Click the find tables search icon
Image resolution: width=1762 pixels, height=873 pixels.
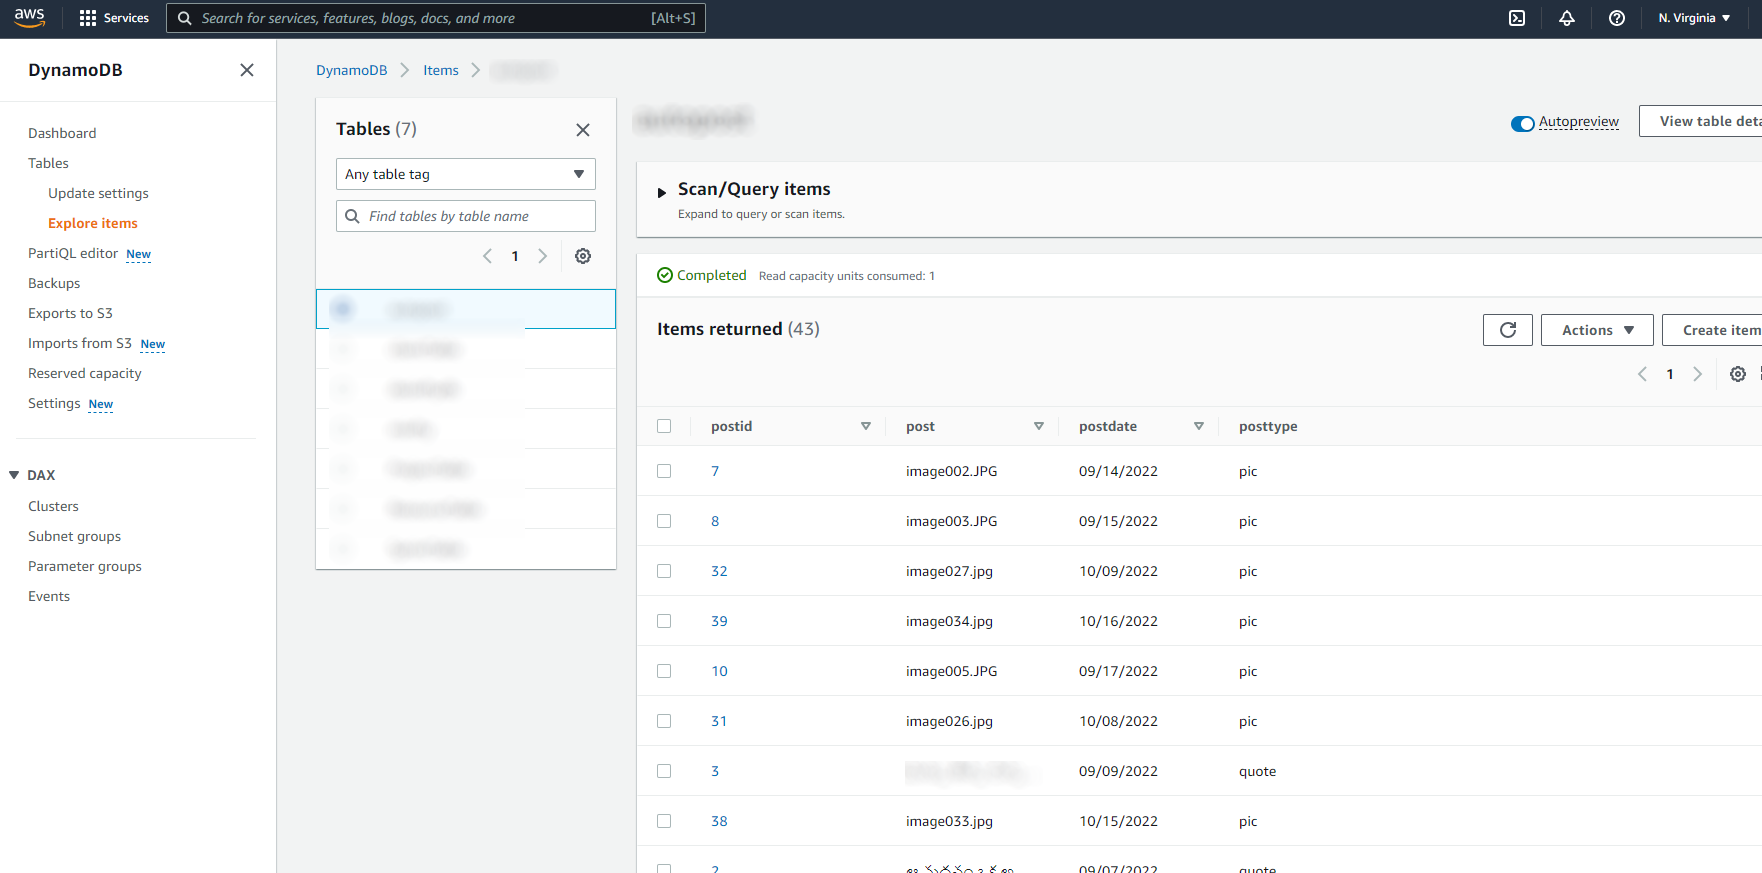click(352, 216)
